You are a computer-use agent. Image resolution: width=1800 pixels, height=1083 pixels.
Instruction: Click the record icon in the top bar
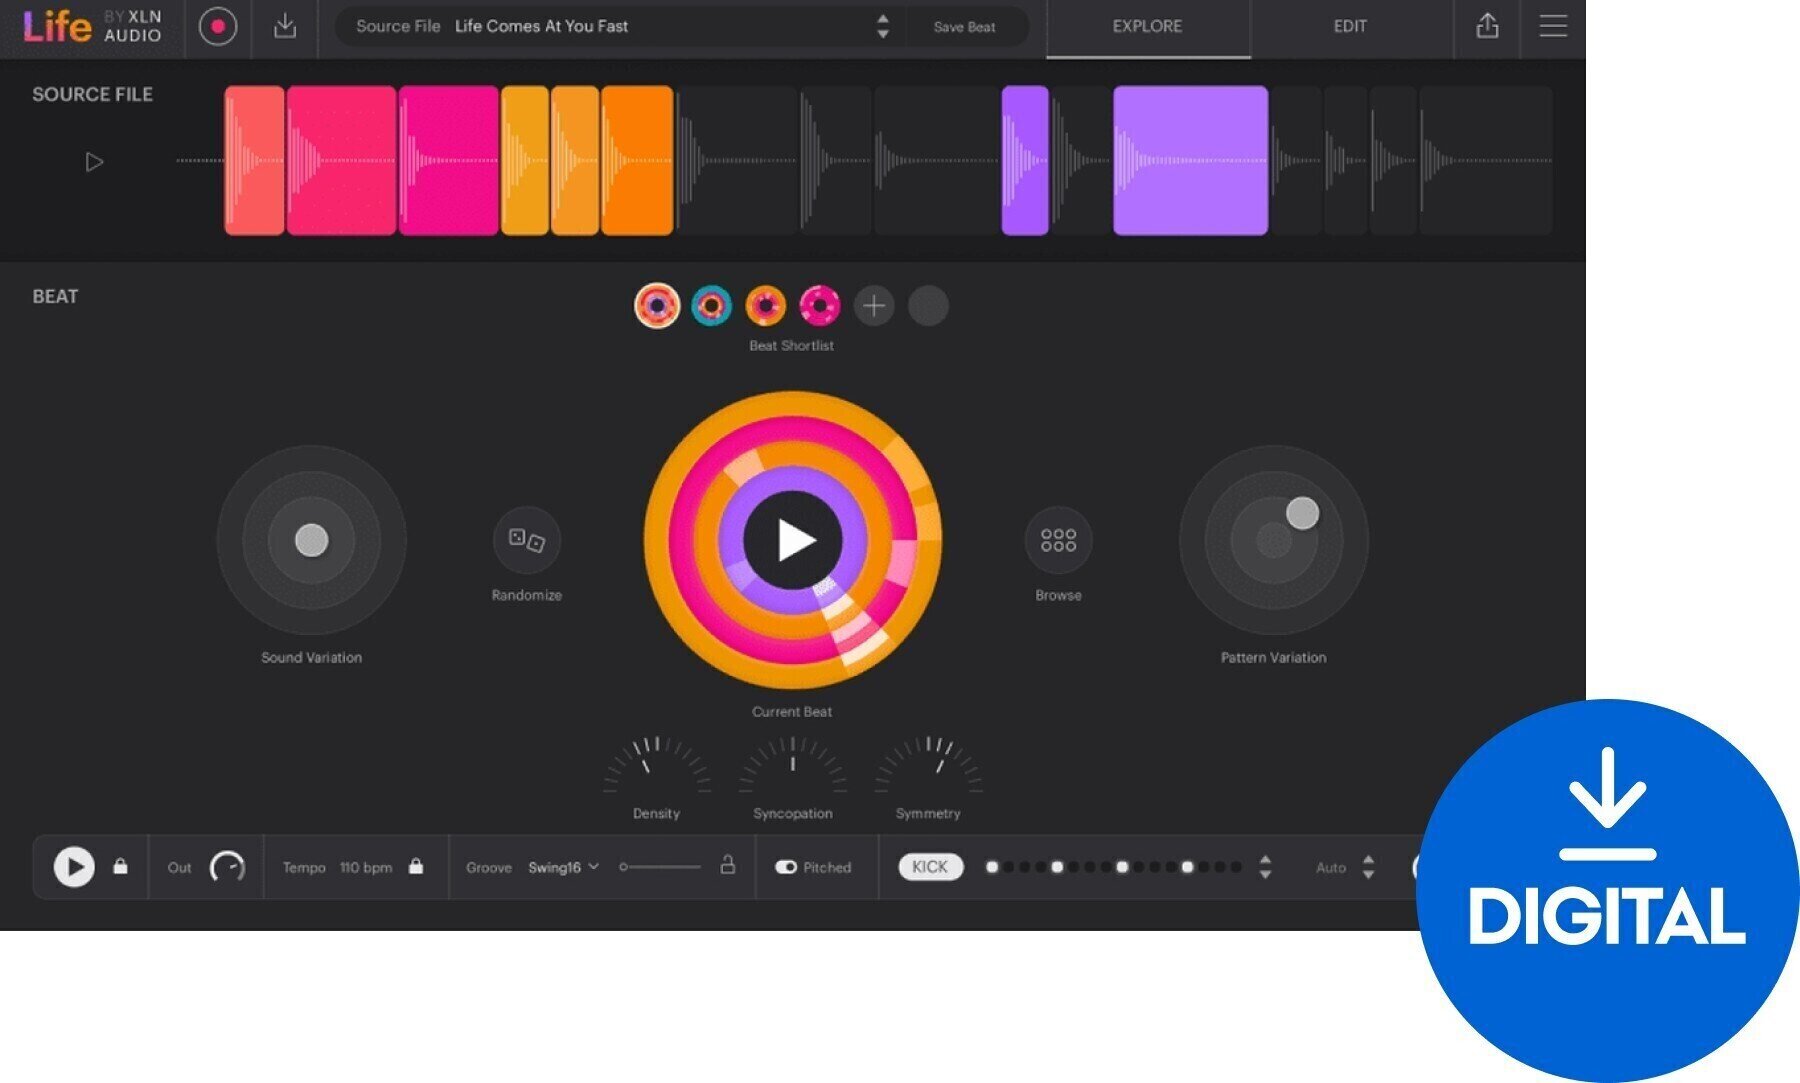pyautogui.click(x=219, y=28)
